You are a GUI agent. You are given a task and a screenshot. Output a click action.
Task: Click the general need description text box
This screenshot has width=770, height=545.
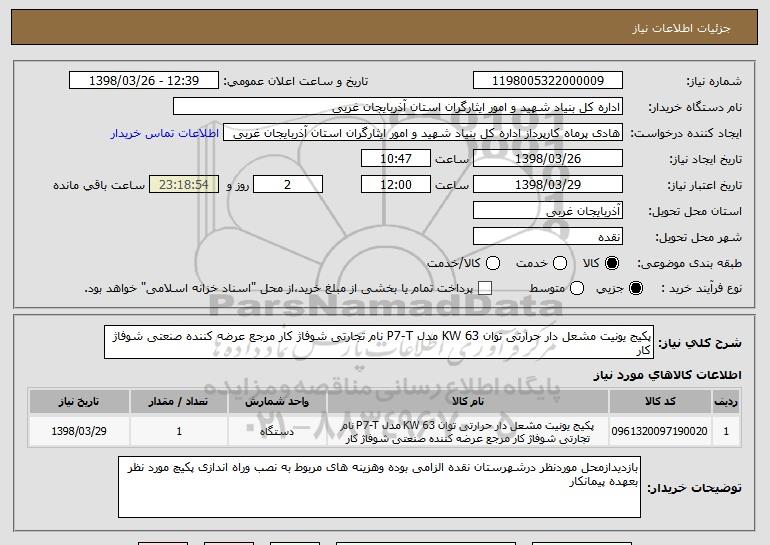(379, 342)
